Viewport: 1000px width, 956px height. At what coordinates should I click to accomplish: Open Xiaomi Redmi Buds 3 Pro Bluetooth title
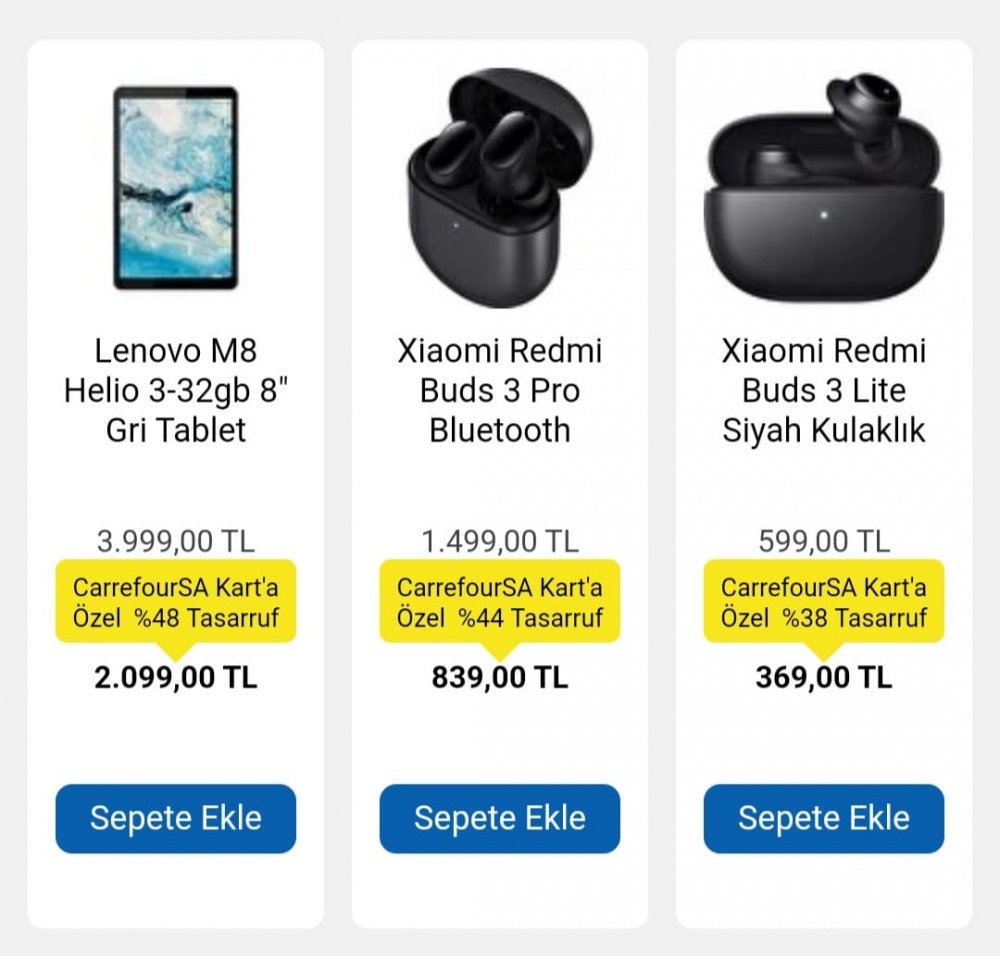(x=499, y=390)
